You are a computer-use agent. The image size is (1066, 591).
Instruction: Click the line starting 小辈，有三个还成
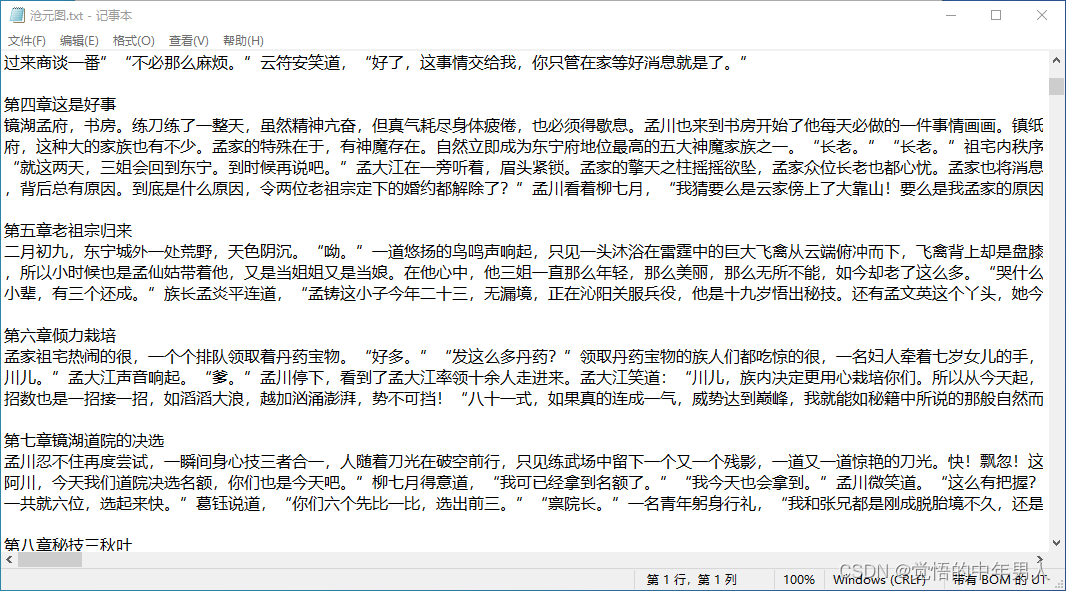click(523, 294)
